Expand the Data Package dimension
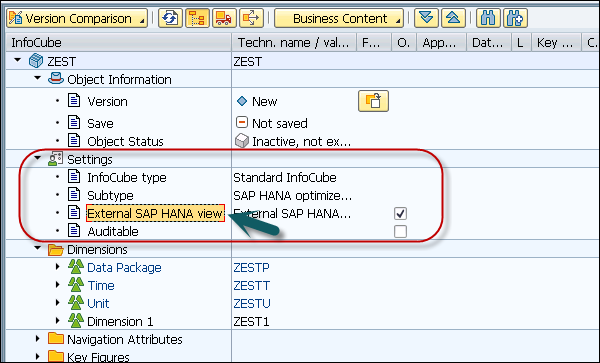The image size is (600, 363). pos(58,266)
